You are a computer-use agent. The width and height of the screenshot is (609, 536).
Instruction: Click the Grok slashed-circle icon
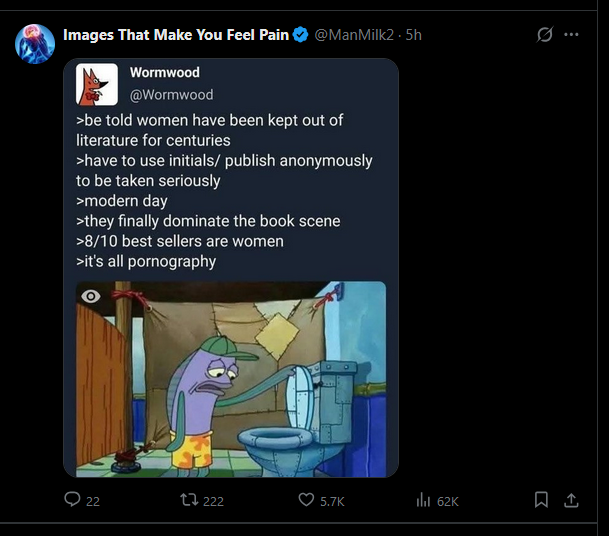click(545, 34)
